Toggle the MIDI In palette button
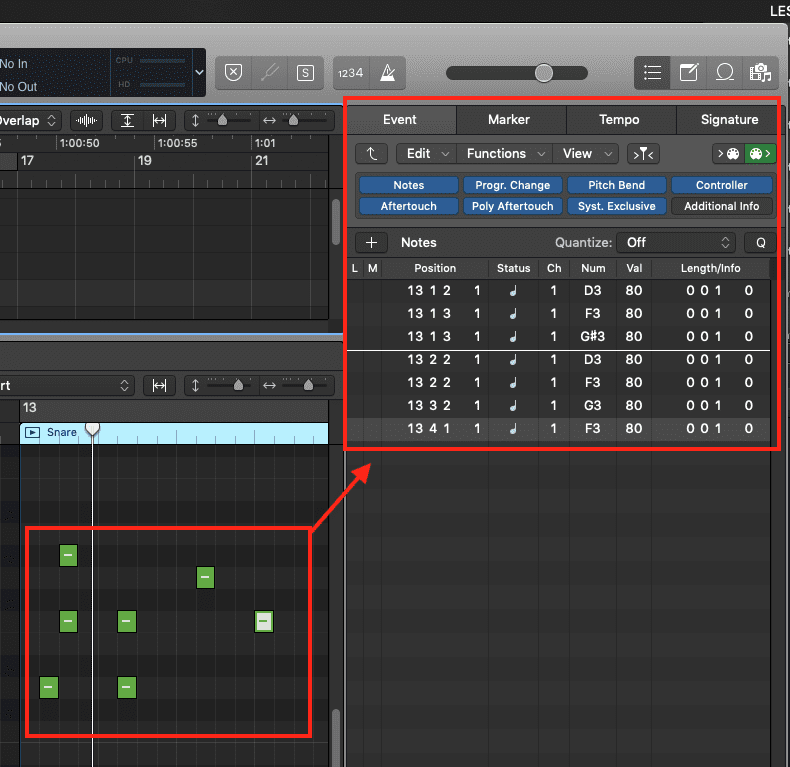Screen dimensions: 790x767 729,154
